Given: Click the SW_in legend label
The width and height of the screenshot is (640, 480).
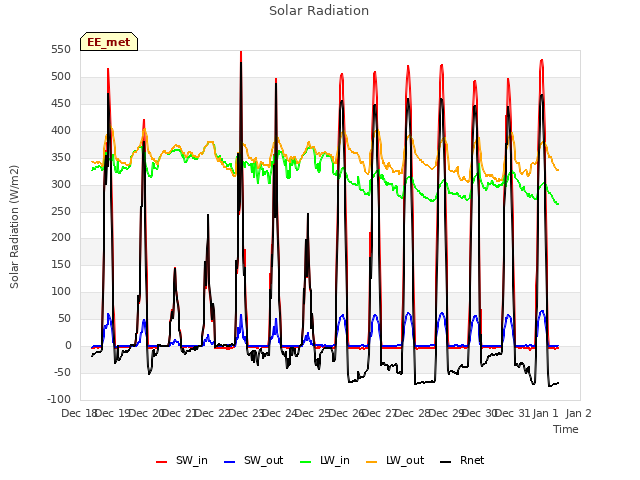Looking at the screenshot, I should click(192, 460).
